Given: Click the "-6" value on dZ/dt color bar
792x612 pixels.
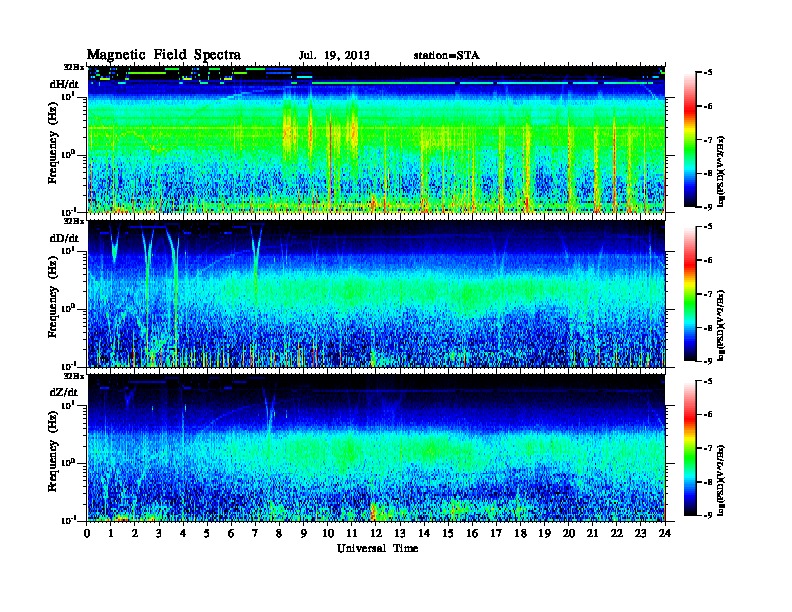Looking at the screenshot, I should tap(708, 414).
